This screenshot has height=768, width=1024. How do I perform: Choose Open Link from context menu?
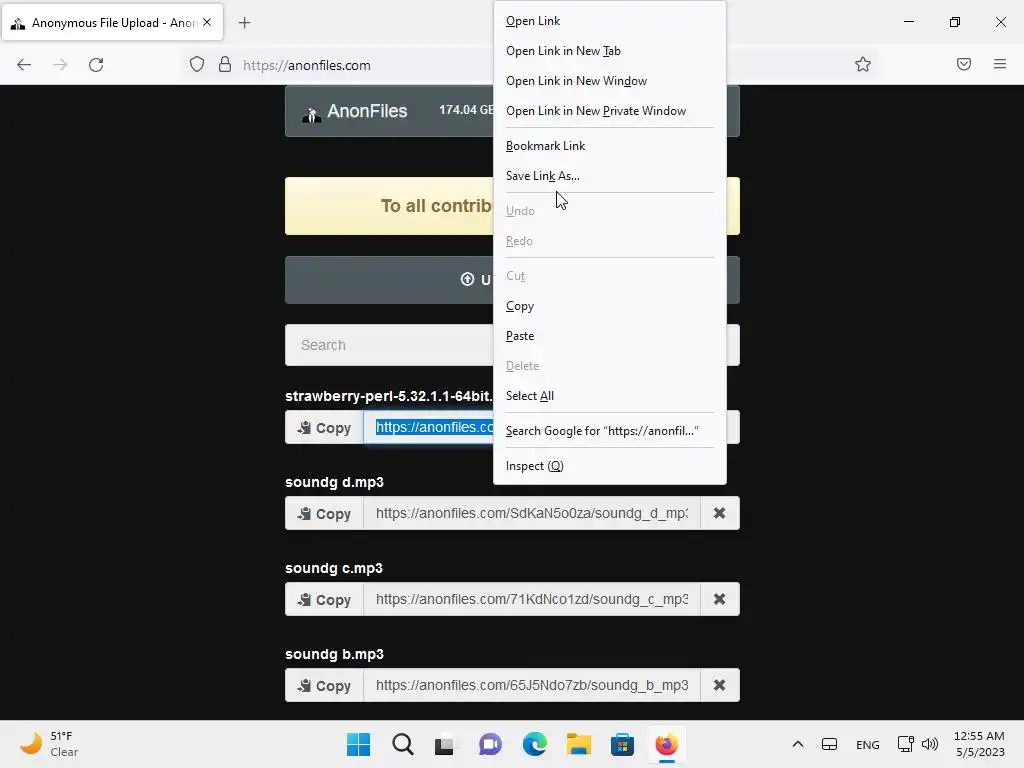[609, 21]
